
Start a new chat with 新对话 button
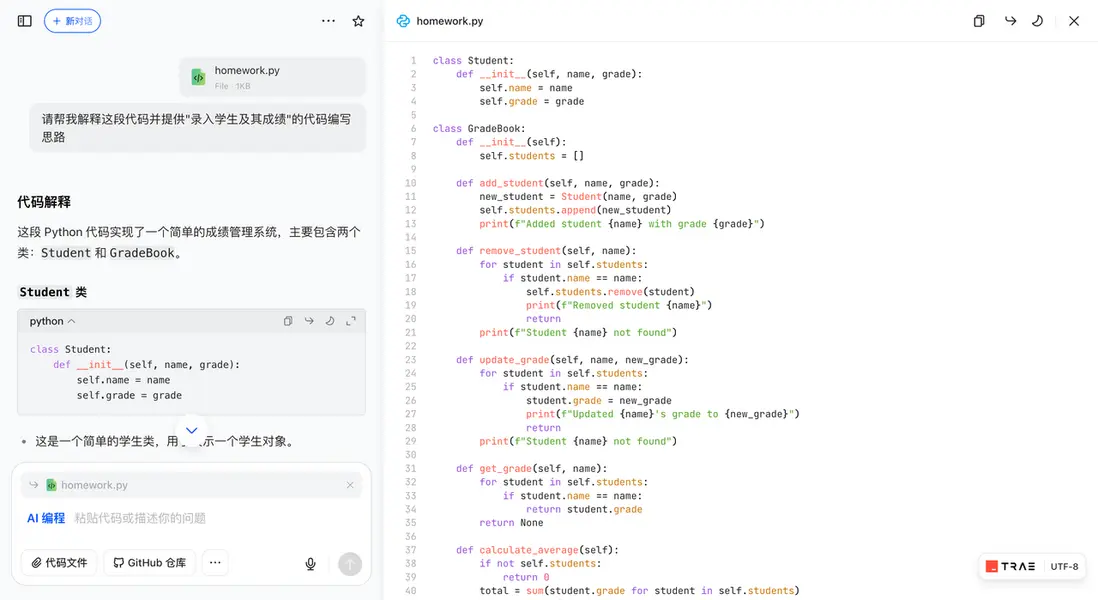(x=72, y=21)
